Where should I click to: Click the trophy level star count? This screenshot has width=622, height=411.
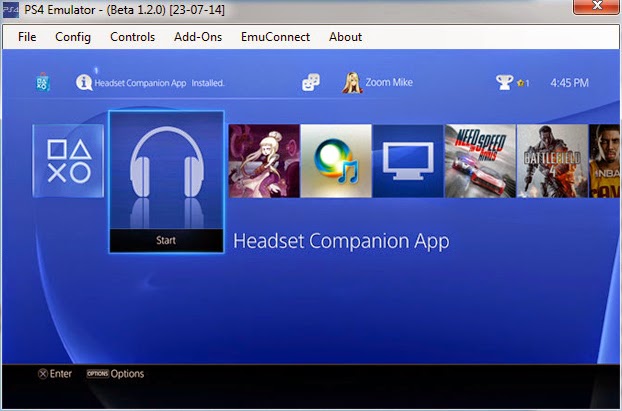coord(523,83)
